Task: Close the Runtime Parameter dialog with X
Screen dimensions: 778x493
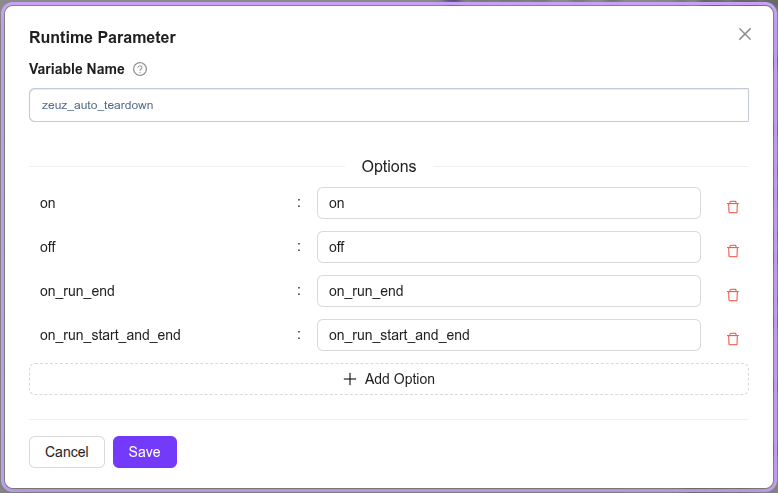Action: click(x=745, y=34)
